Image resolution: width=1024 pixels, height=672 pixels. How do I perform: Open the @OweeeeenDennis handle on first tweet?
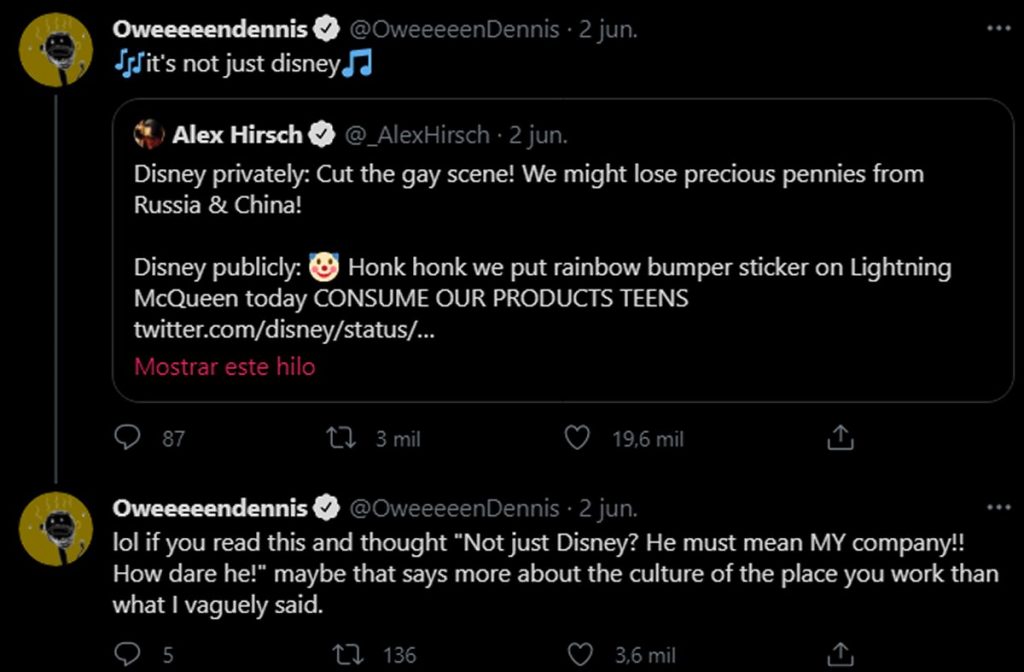click(x=453, y=29)
